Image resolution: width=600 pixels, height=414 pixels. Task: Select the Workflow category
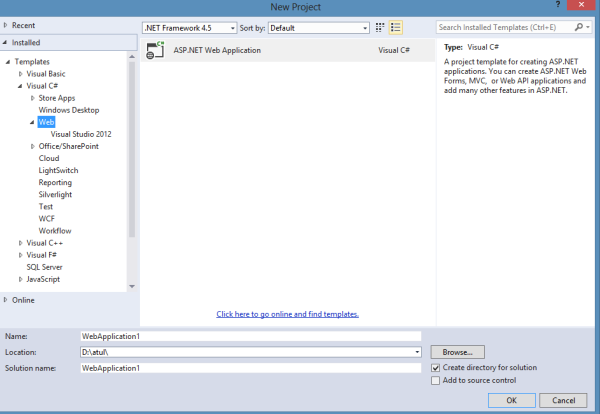pos(55,231)
